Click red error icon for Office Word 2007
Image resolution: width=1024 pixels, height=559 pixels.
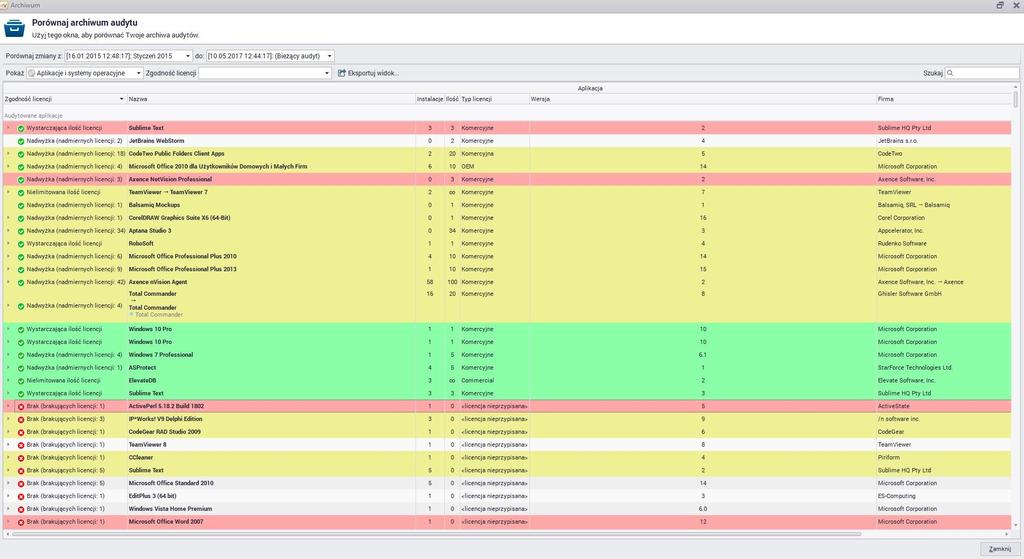click(x=21, y=522)
